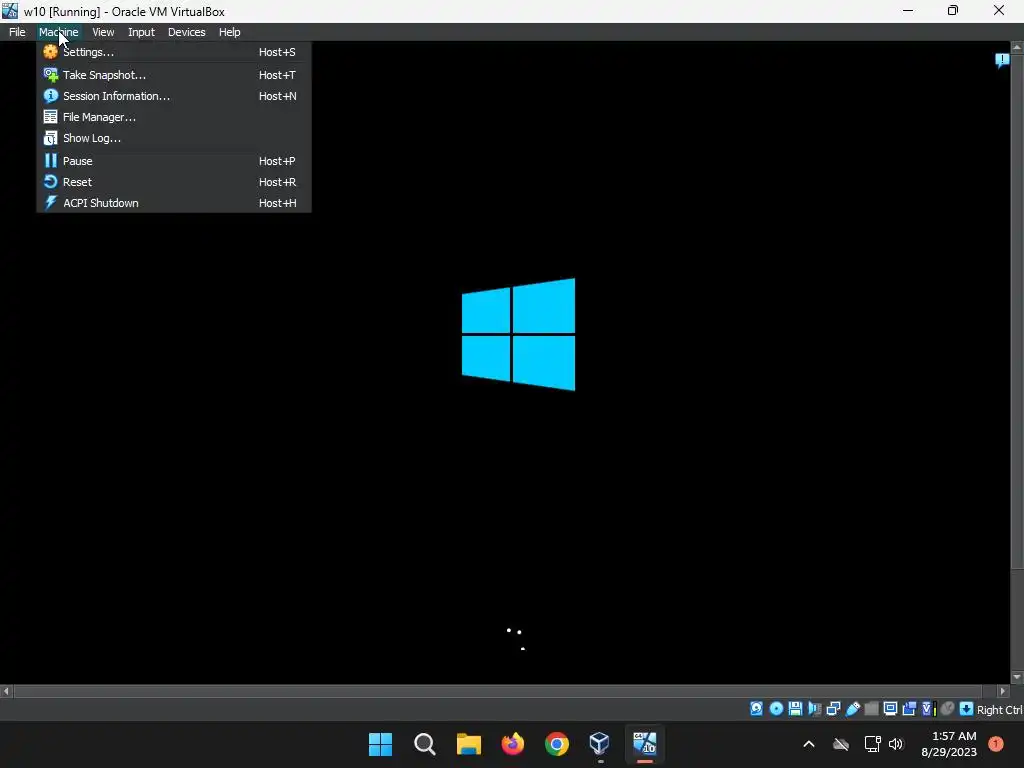Click the volume speaker tray icon
This screenshot has height=768, width=1024.
(896, 744)
